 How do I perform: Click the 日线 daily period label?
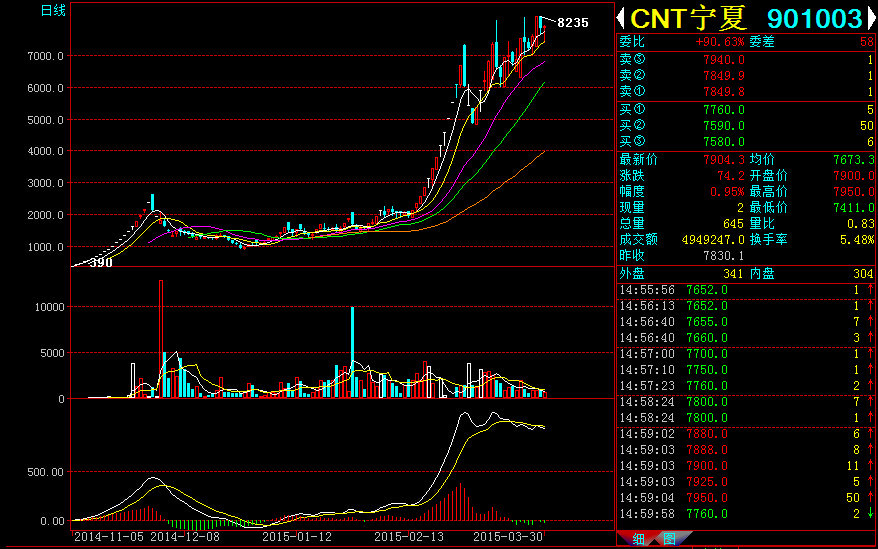pyautogui.click(x=53, y=10)
